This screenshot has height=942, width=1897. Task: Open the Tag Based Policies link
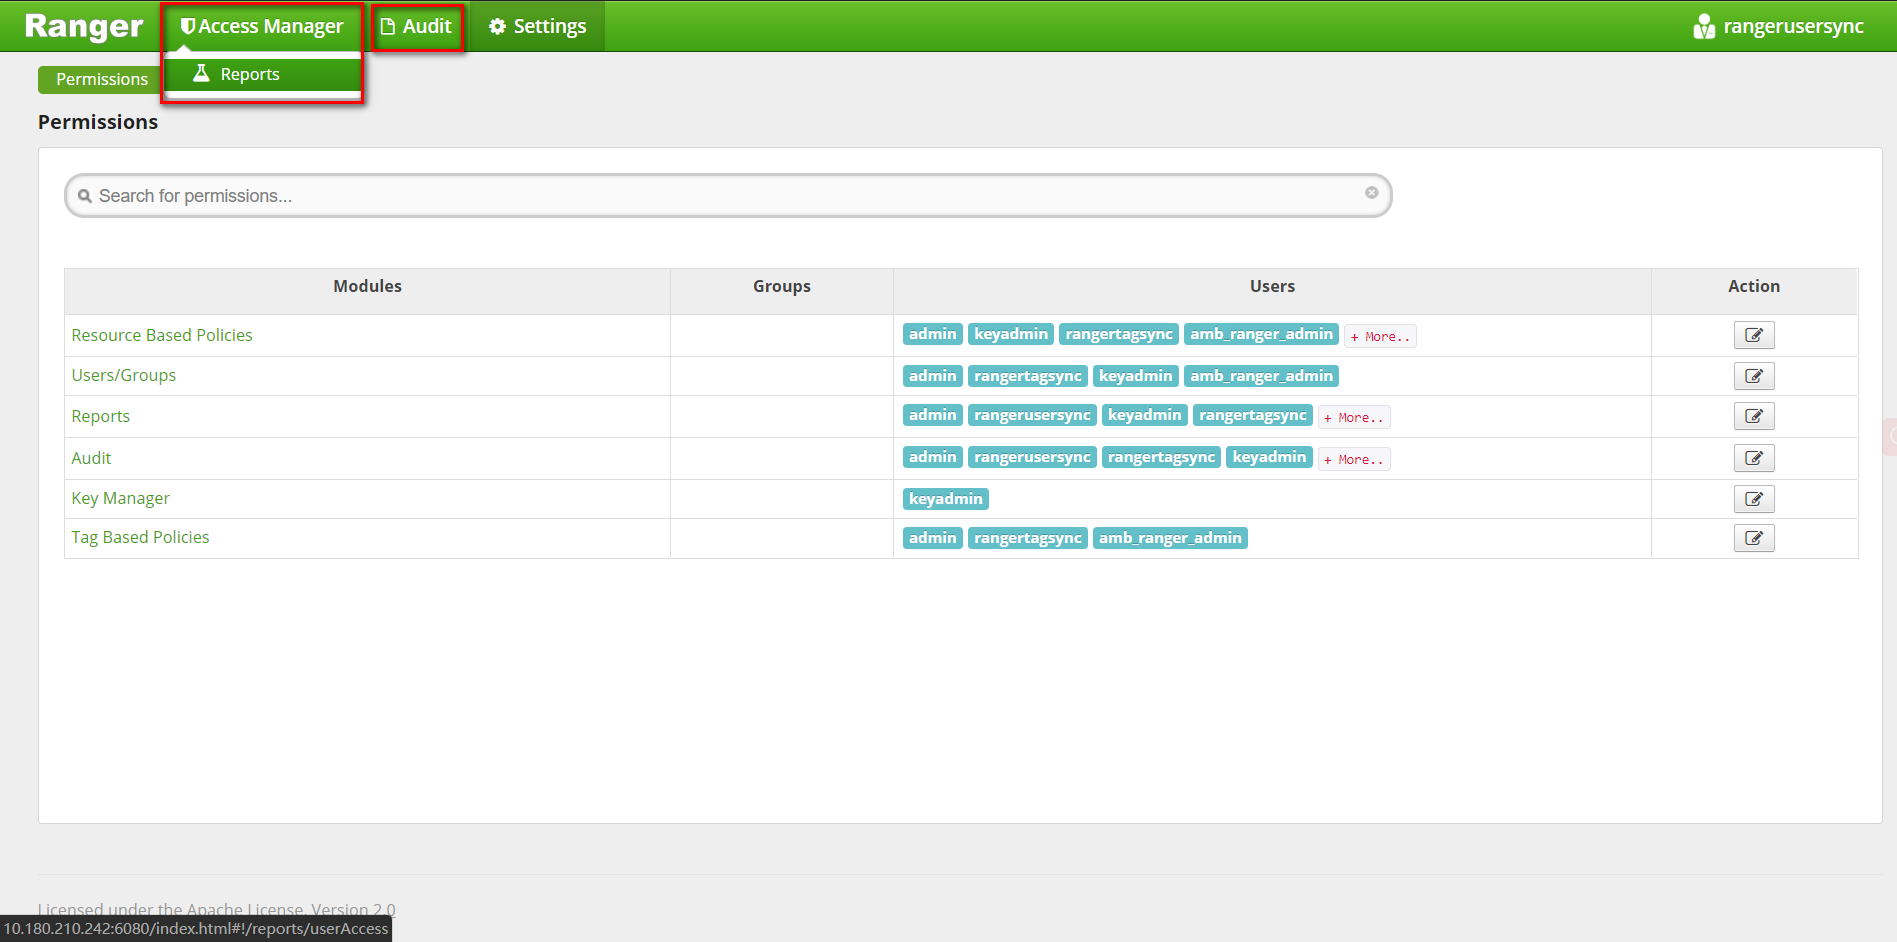pyautogui.click(x=141, y=537)
